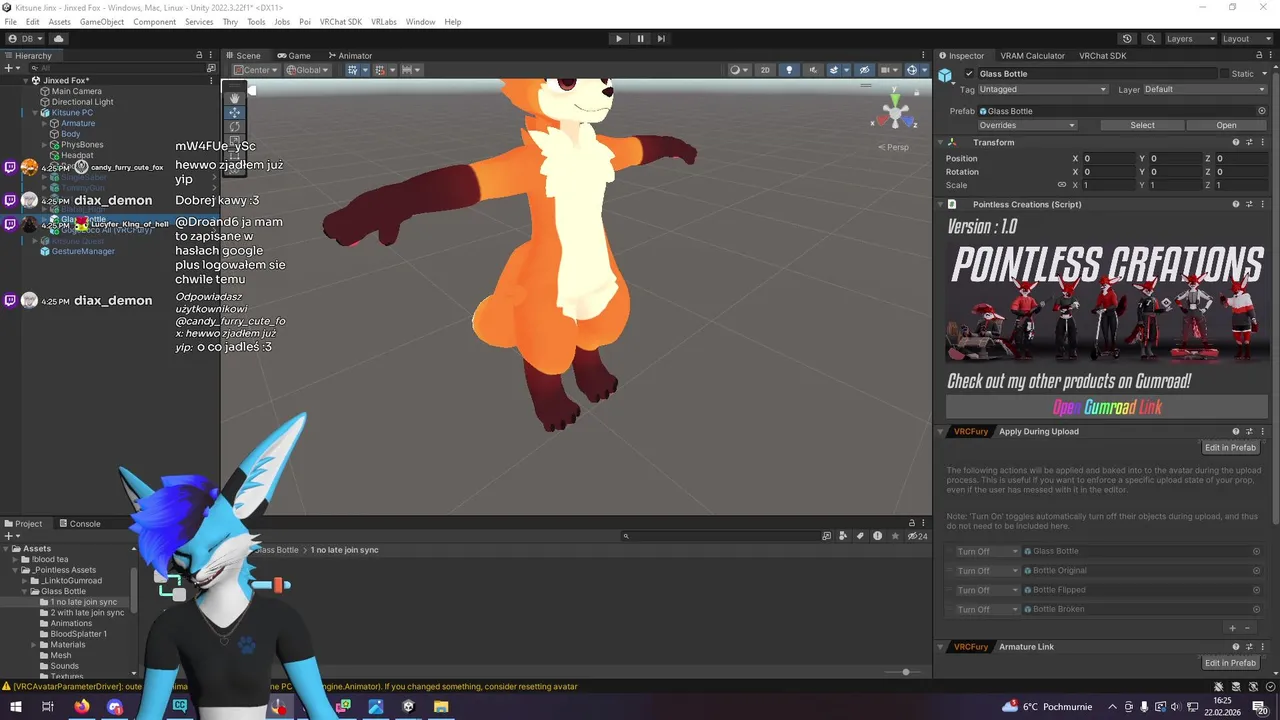Toggle the Glass Bottle active checkbox

[x=969, y=74]
